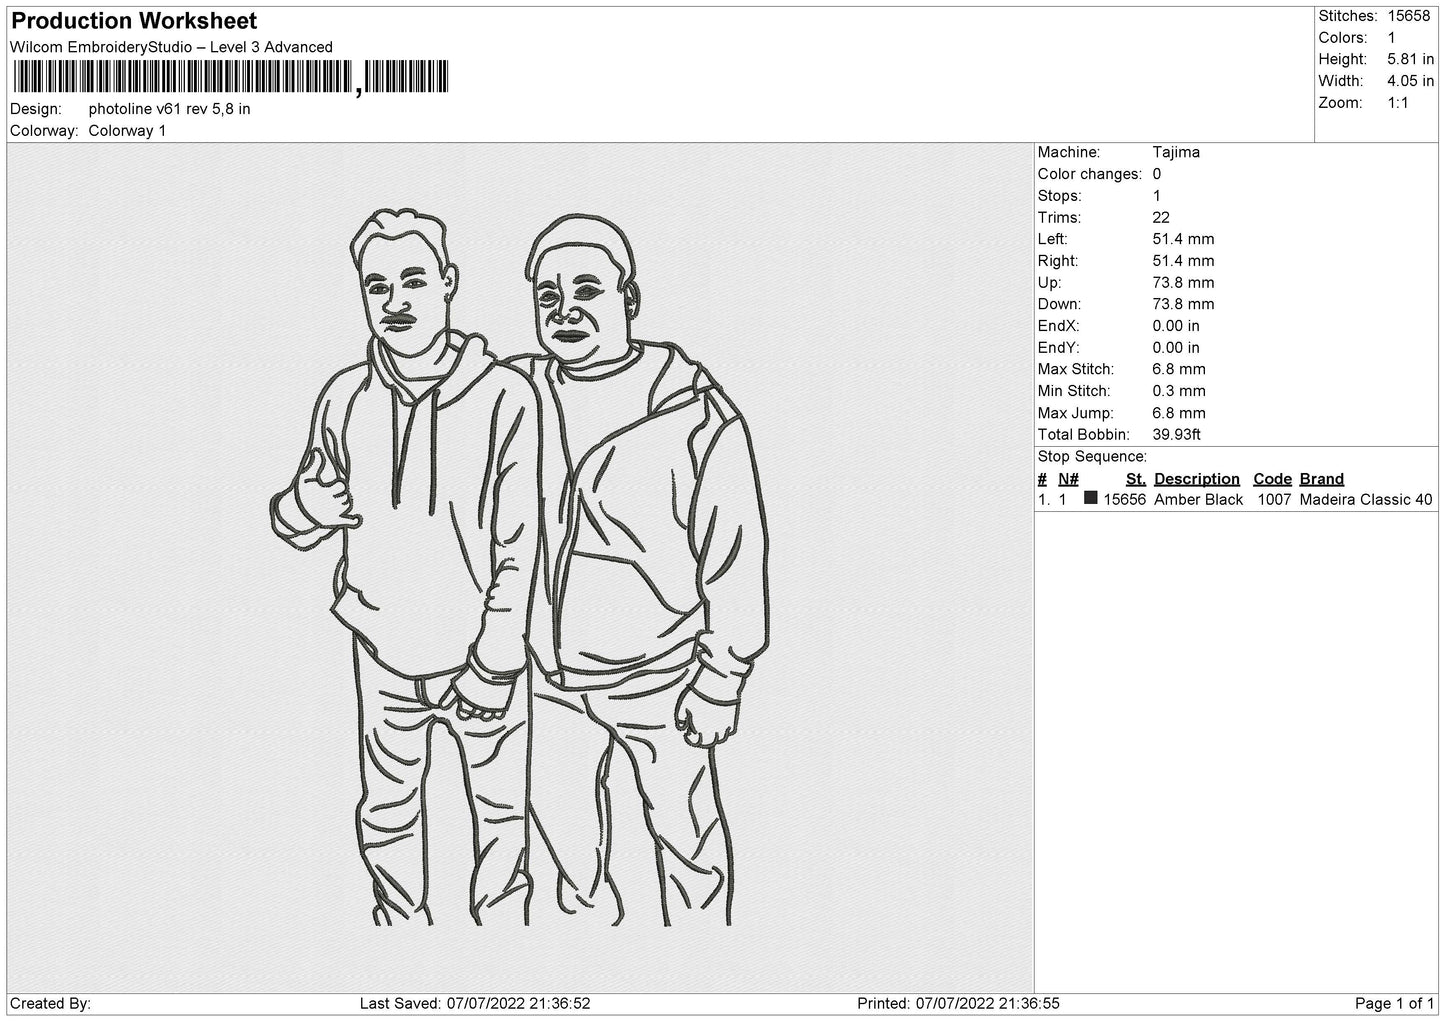Click the Zoom value 1:1
The height and width of the screenshot is (1021, 1445).
(x=1397, y=103)
